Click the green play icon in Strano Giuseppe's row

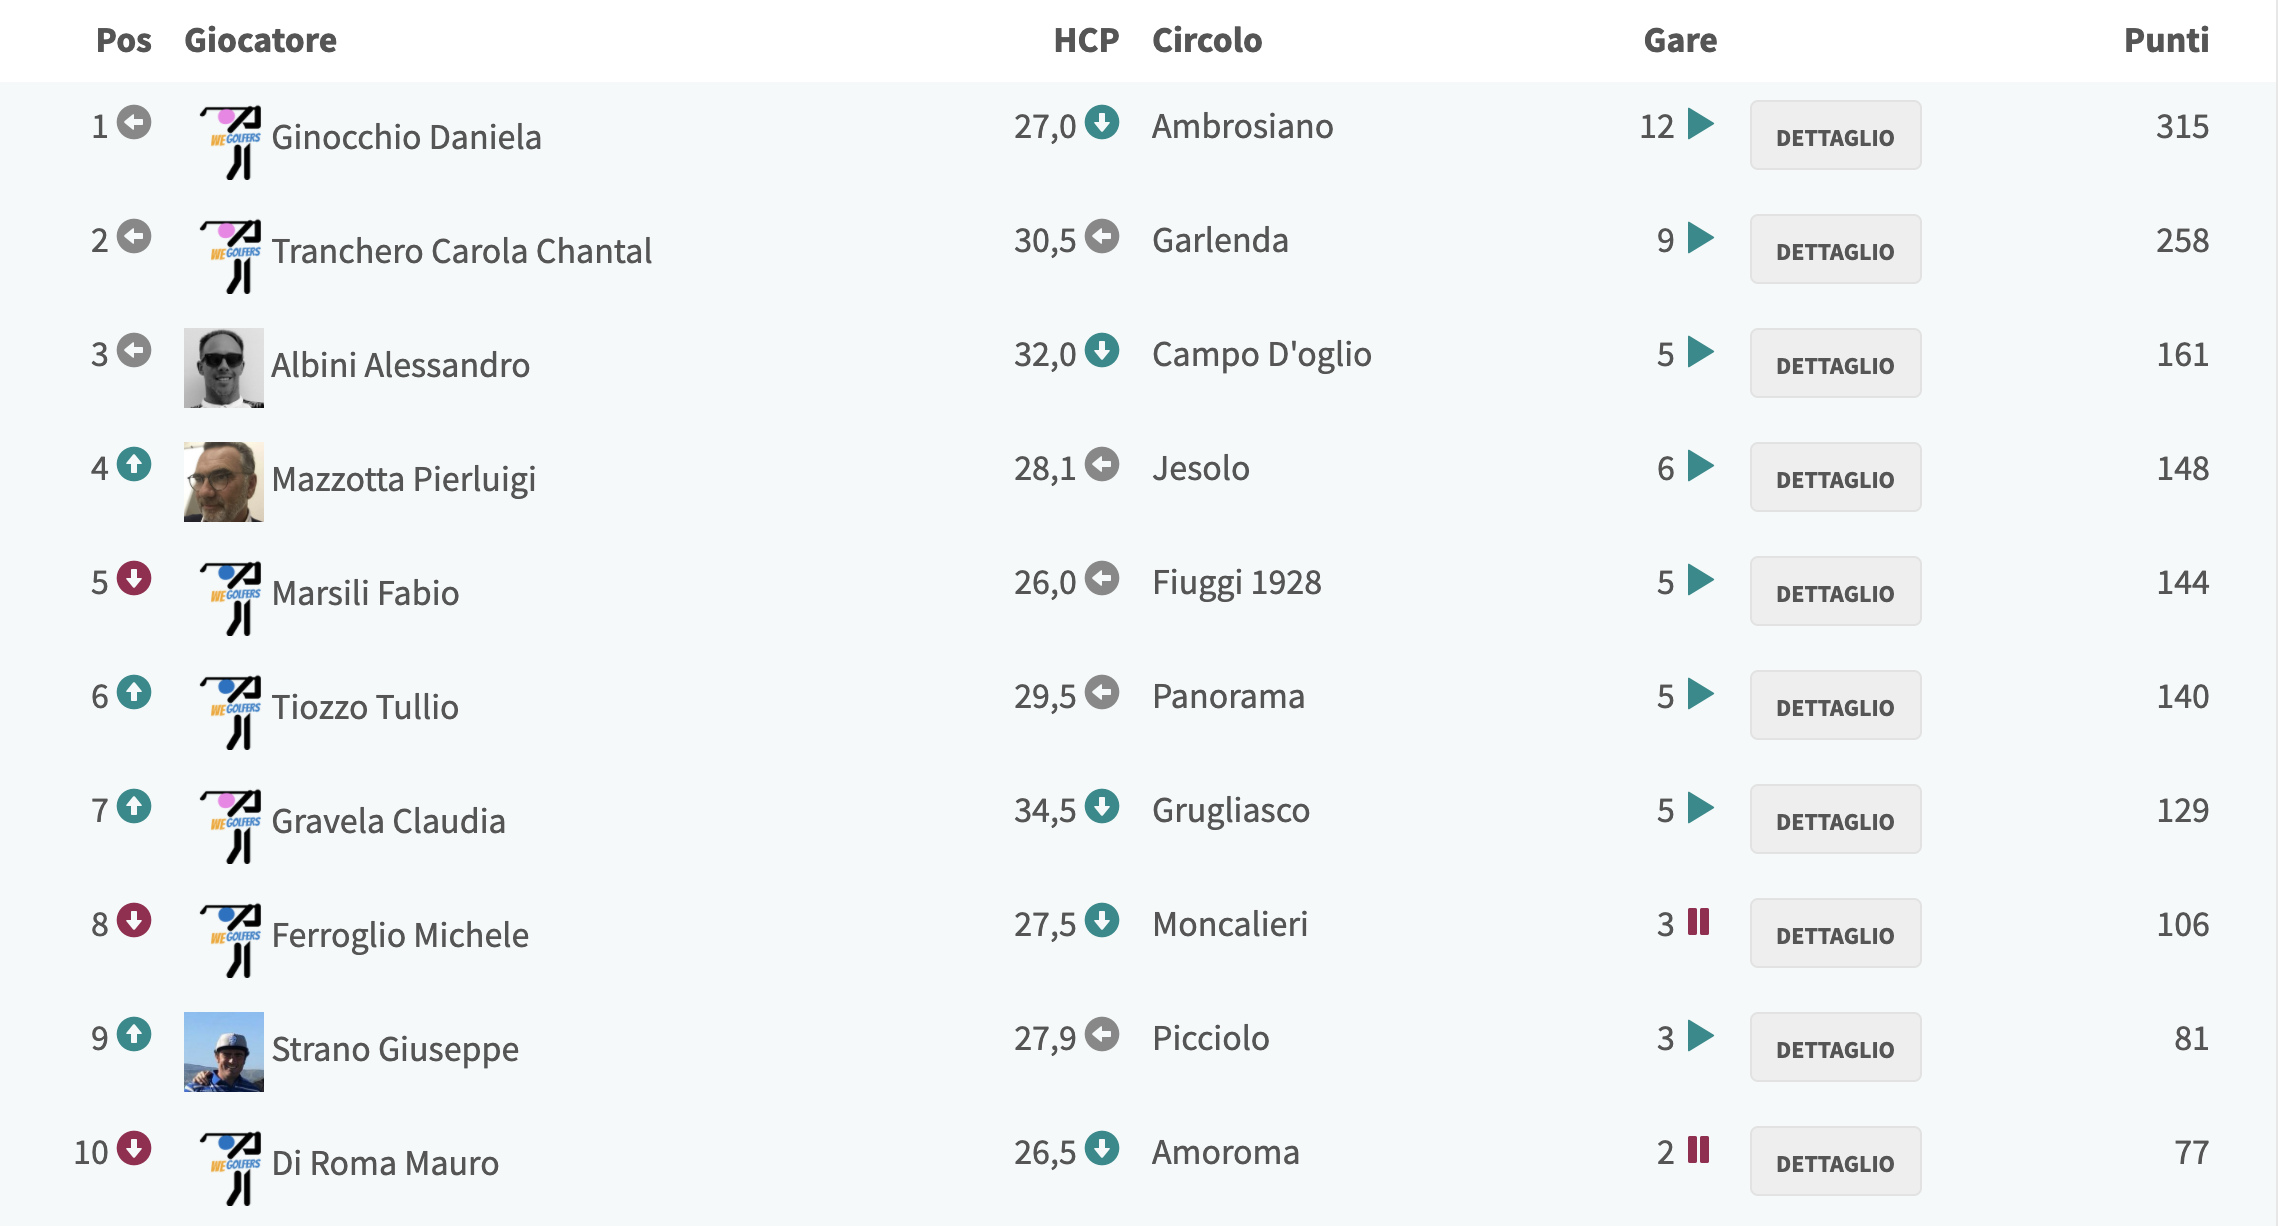point(1700,1036)
